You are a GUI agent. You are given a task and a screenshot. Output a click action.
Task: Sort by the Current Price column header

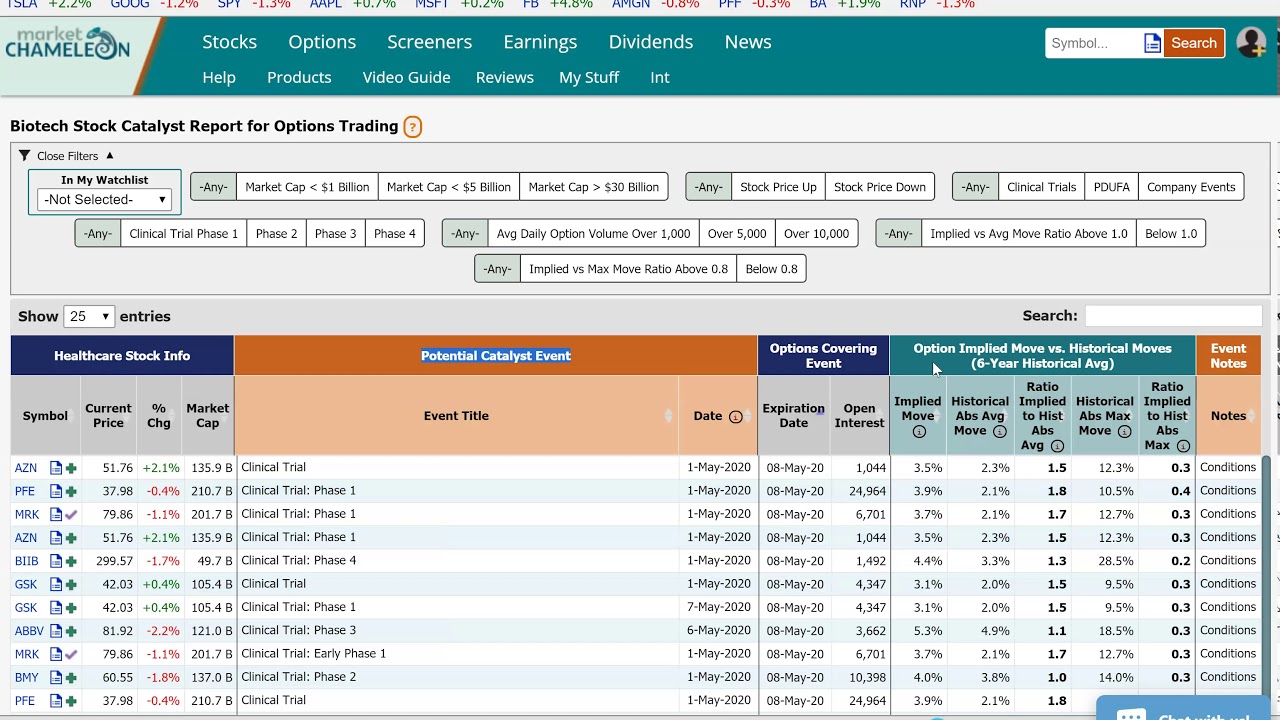pyautogui.click(x=108, y=416)
